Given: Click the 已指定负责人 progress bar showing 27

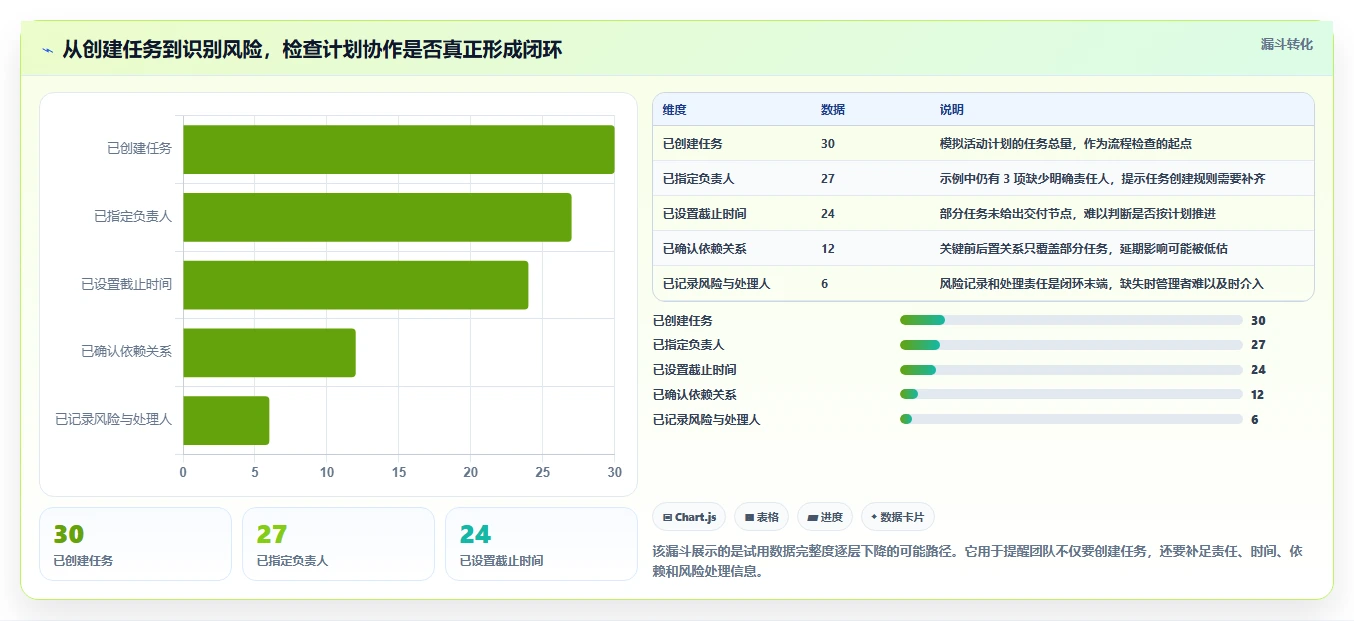Looking at the screenshot, I should coord(1071,345).
